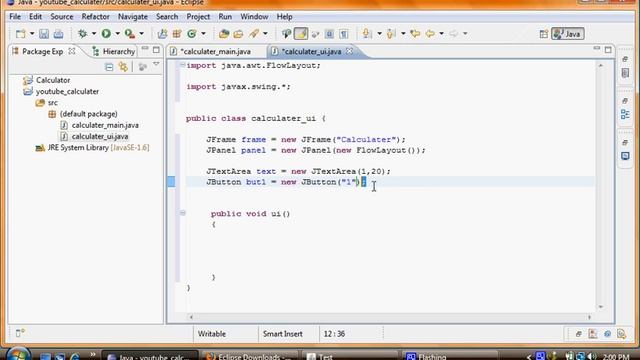Select calculater_ui.java in Package Explorer
Image resolution: width=640 pixels, height=360 pixels.
pos(100,136)
